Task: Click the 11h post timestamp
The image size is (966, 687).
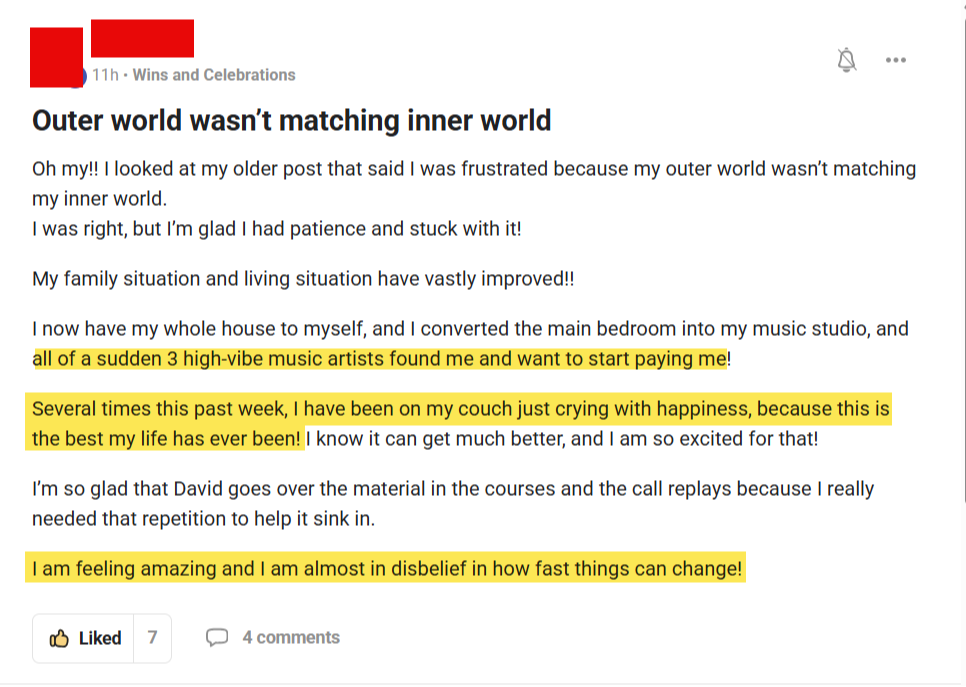Action: coord(105,75)
